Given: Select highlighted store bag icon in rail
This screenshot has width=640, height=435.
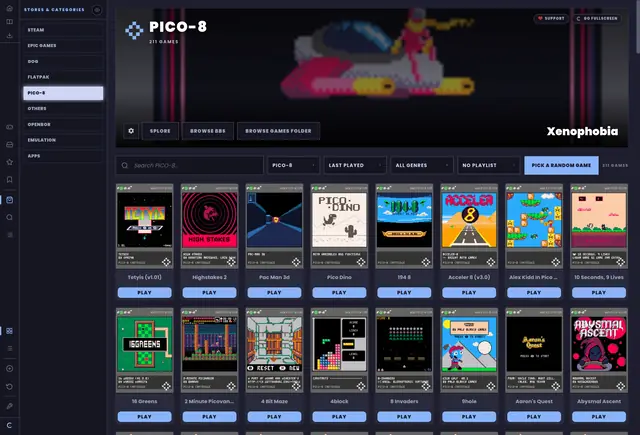Looking at the screenshot, I should tap(9, 200).
